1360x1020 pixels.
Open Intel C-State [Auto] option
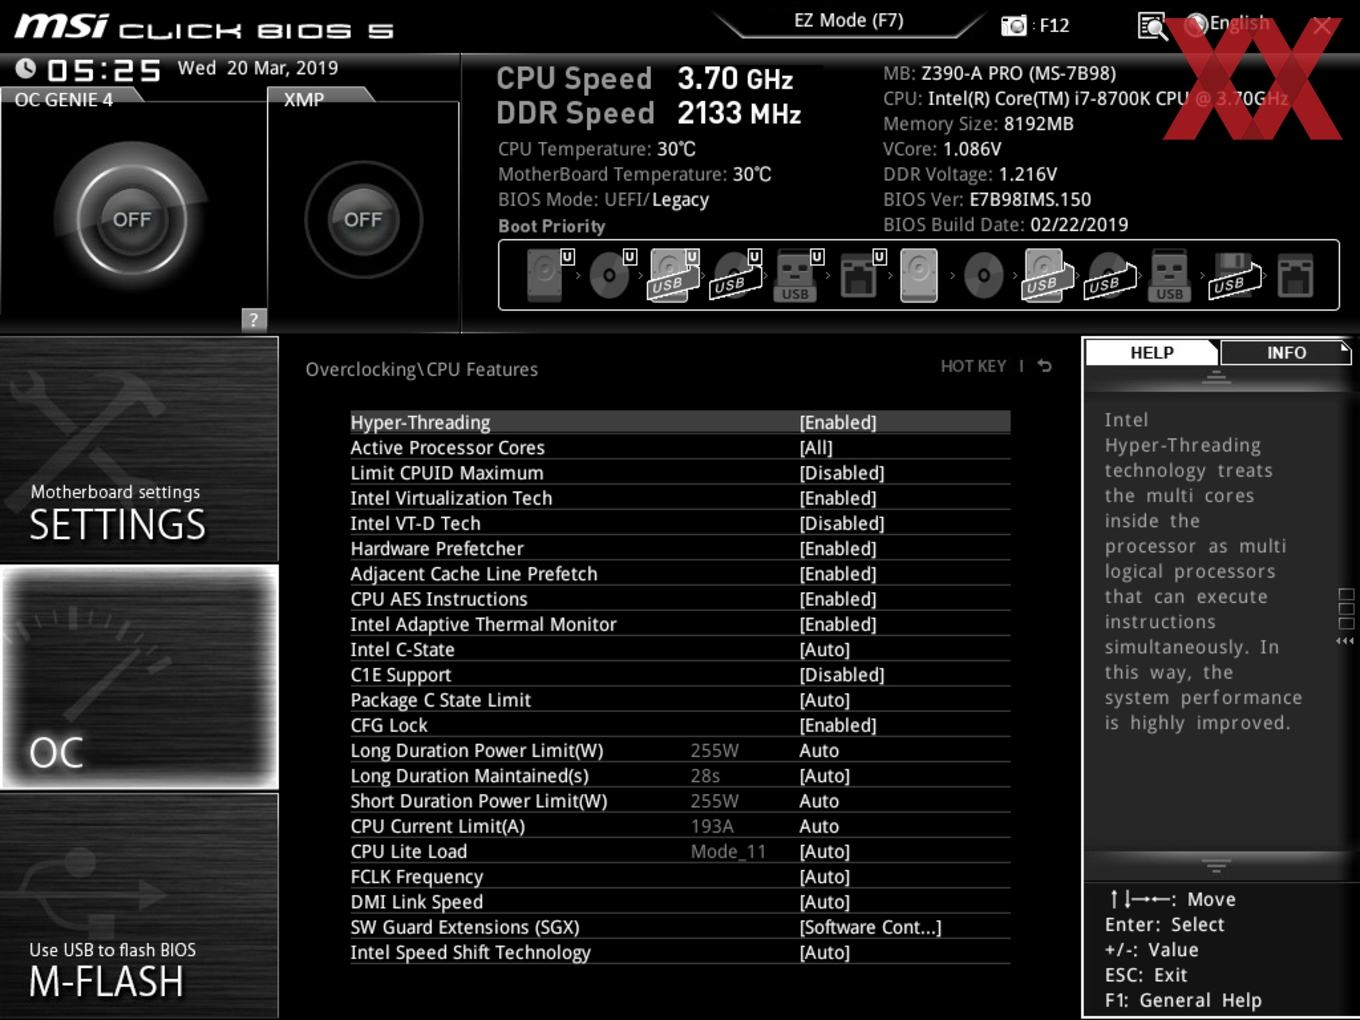pyautogui.click(x=825, y=649)
